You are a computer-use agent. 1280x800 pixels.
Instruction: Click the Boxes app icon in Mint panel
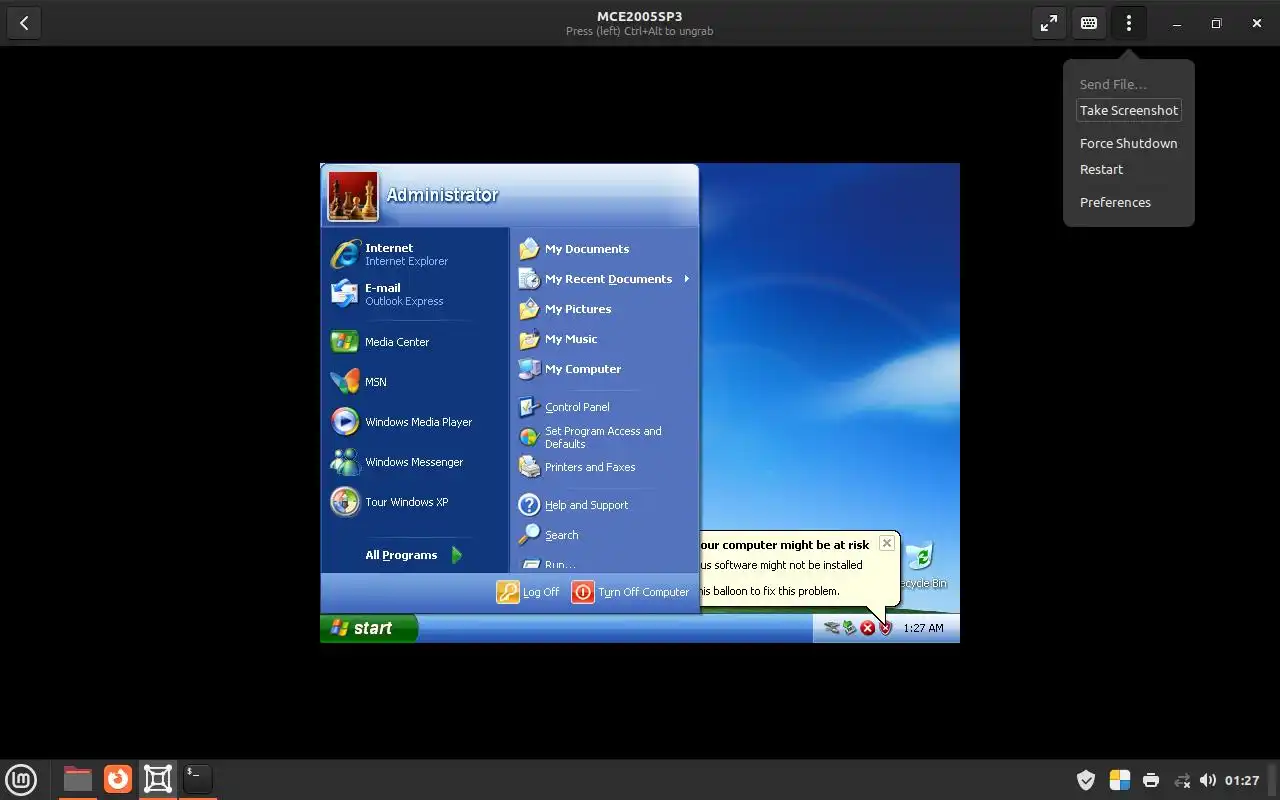(158, 779)
